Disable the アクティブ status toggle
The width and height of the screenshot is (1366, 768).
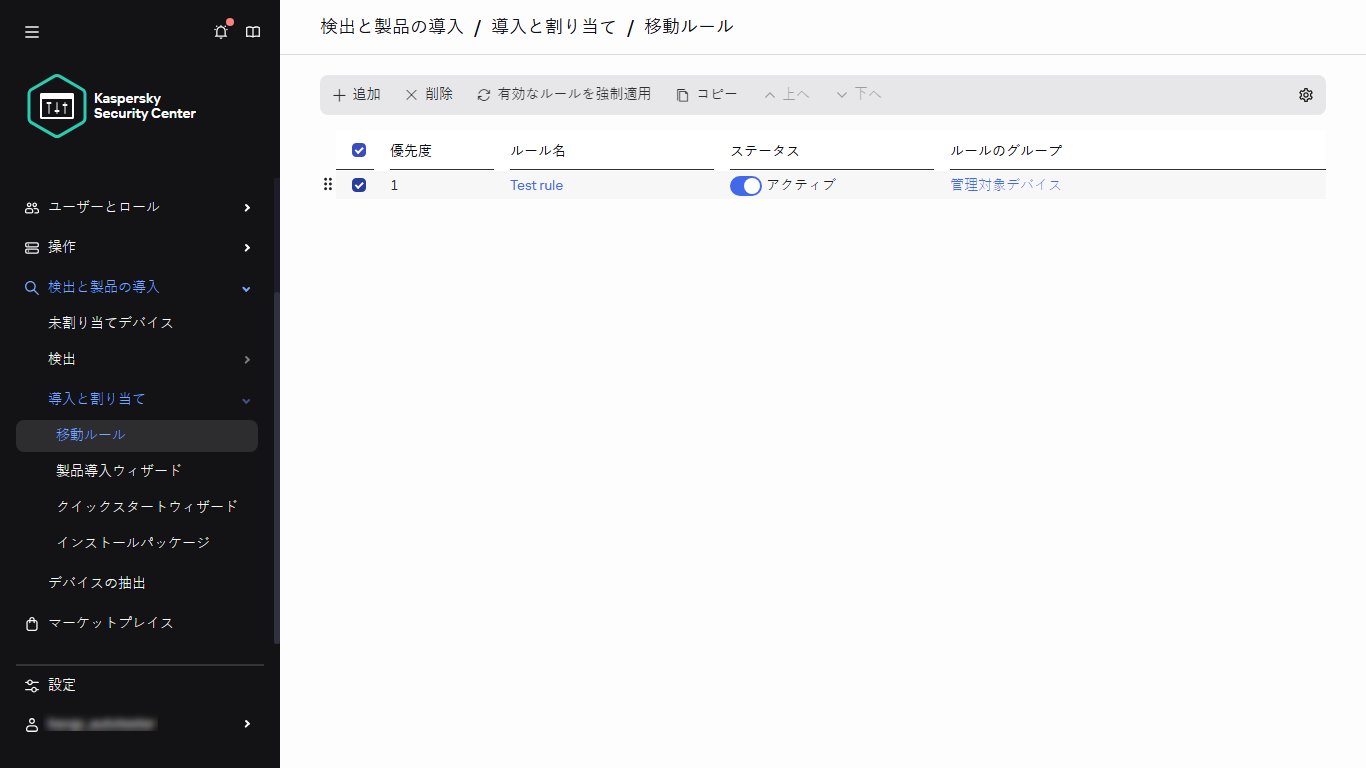(746, 185)
